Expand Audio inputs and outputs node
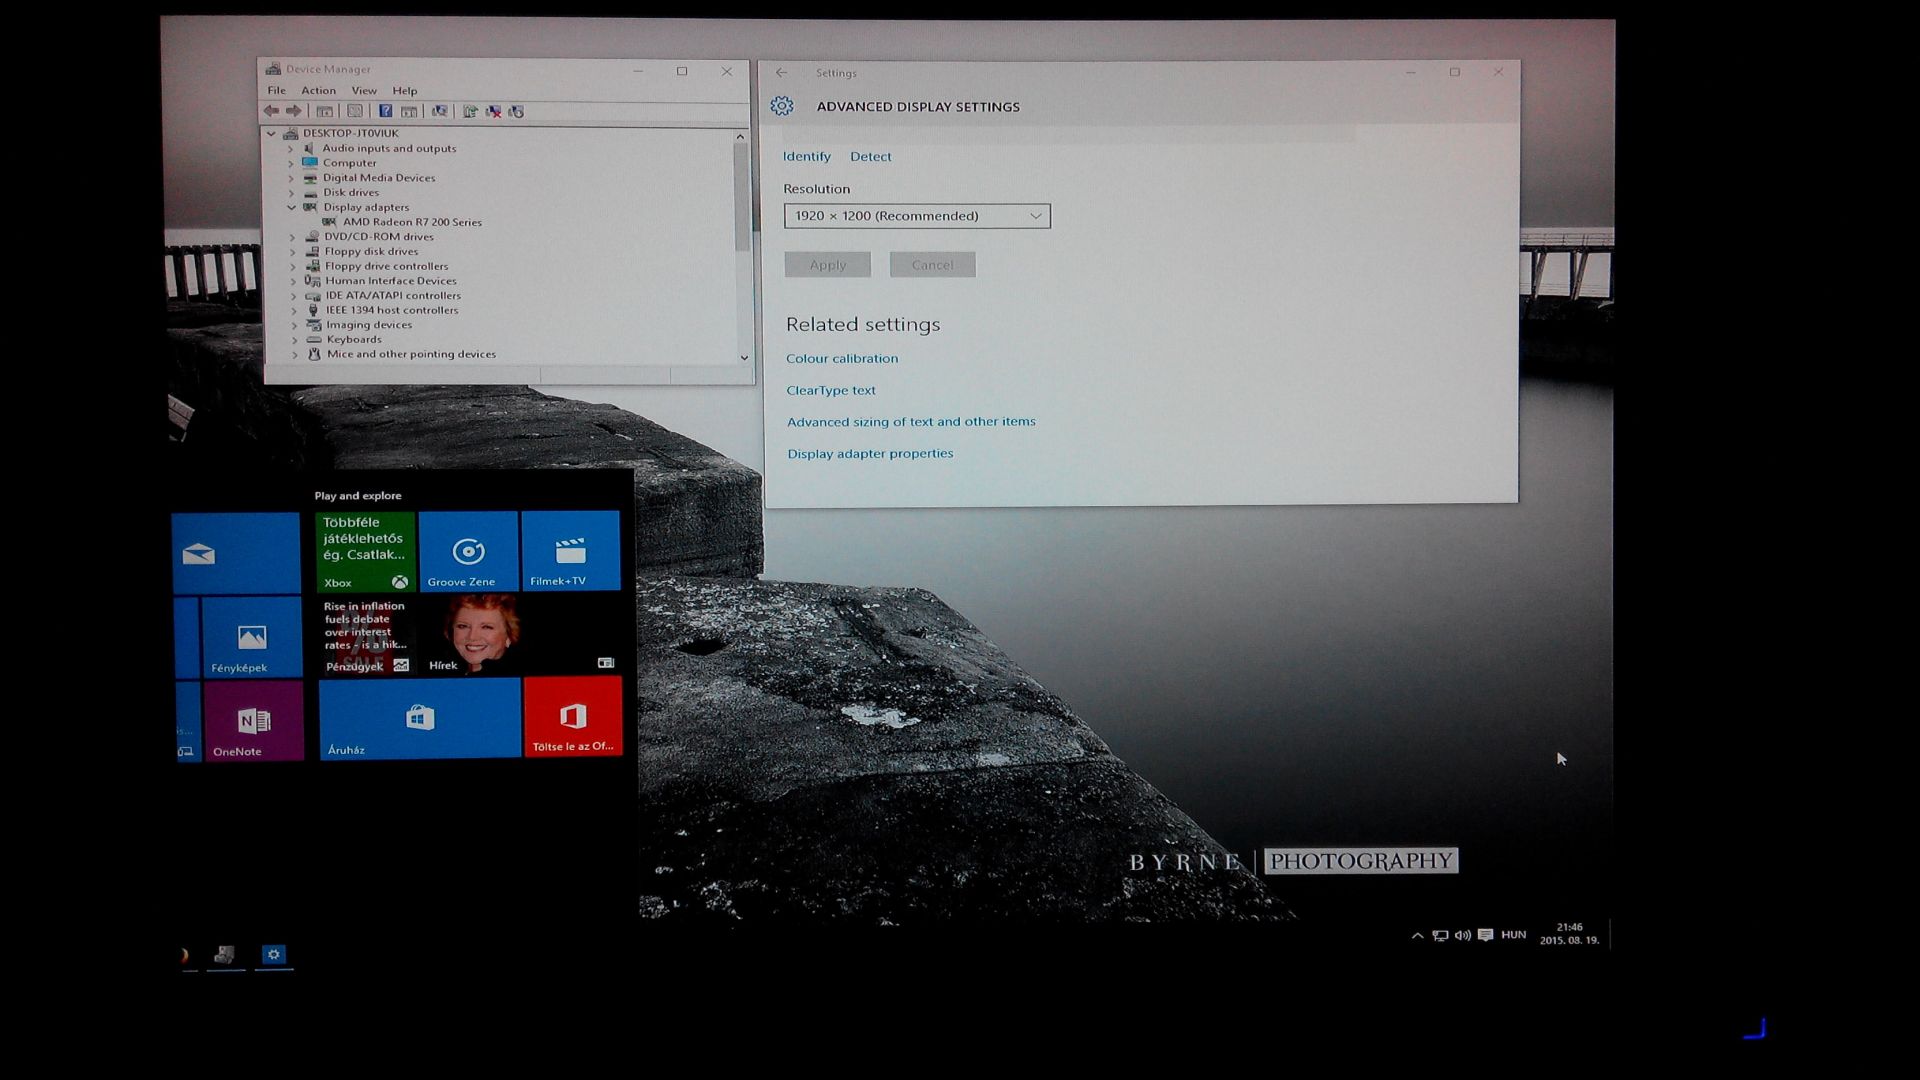 pos(291,148)
